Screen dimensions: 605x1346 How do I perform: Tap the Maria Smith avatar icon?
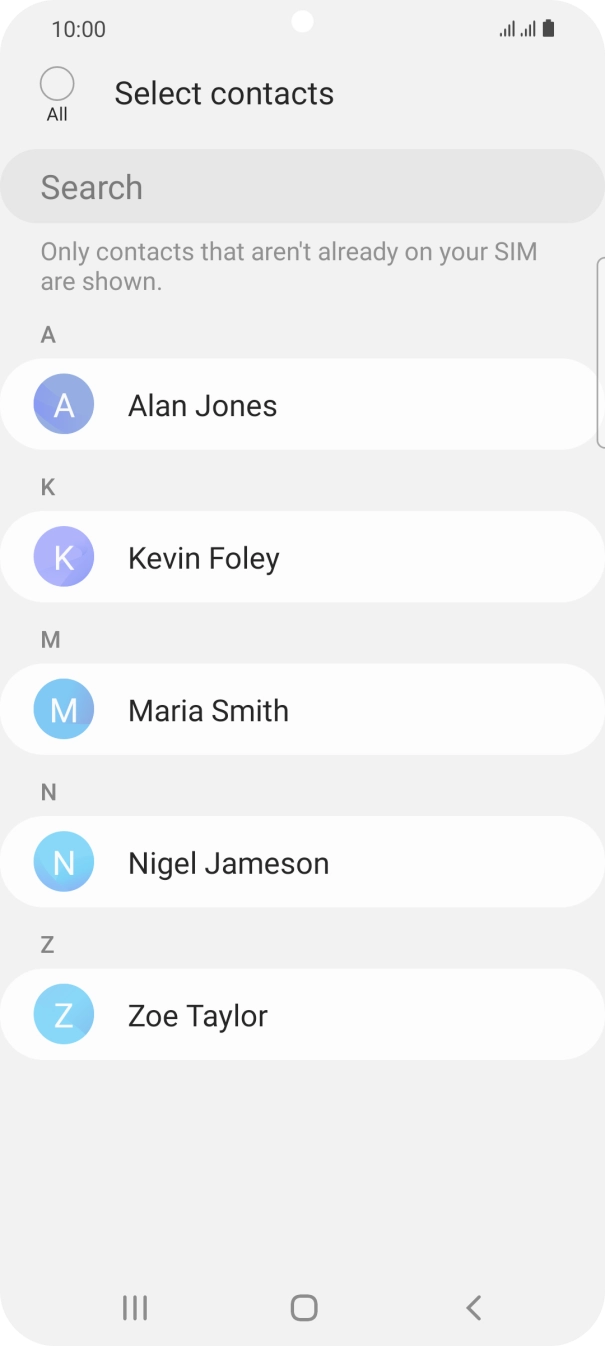coord(64,709)
